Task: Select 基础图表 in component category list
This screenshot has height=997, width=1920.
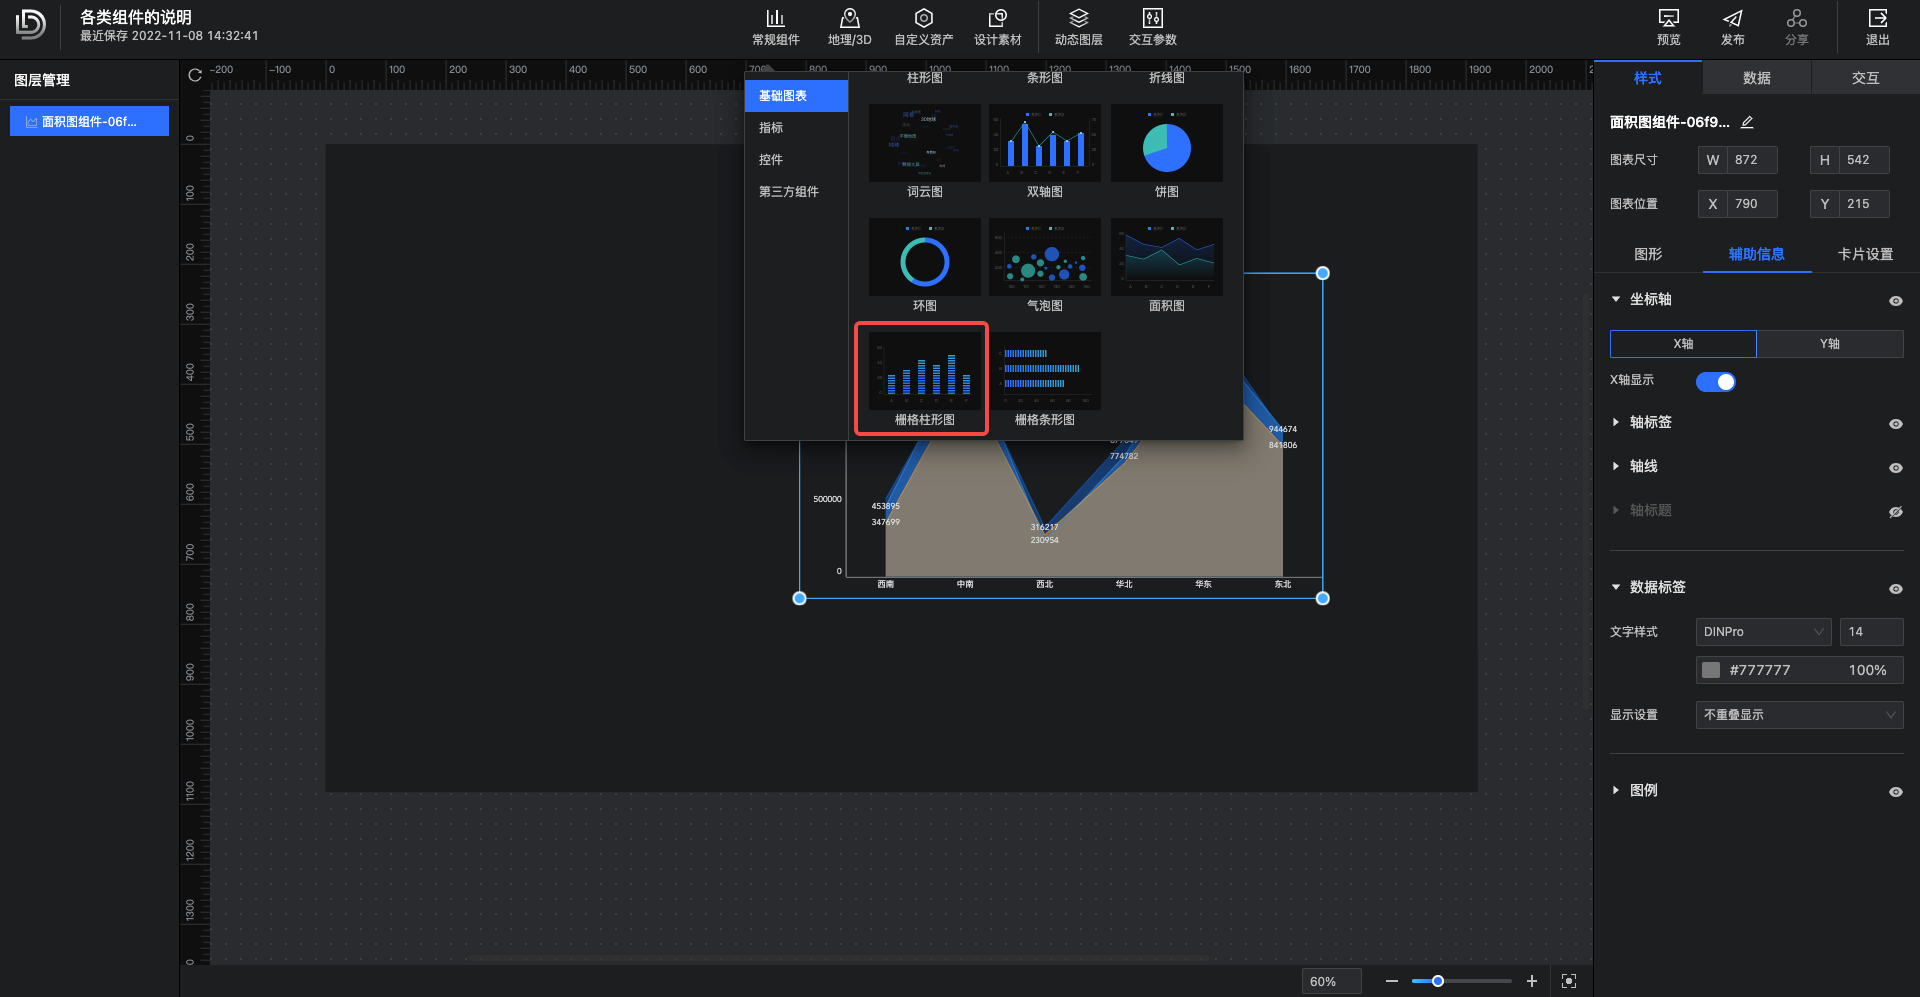Action: tap(796, 96)
